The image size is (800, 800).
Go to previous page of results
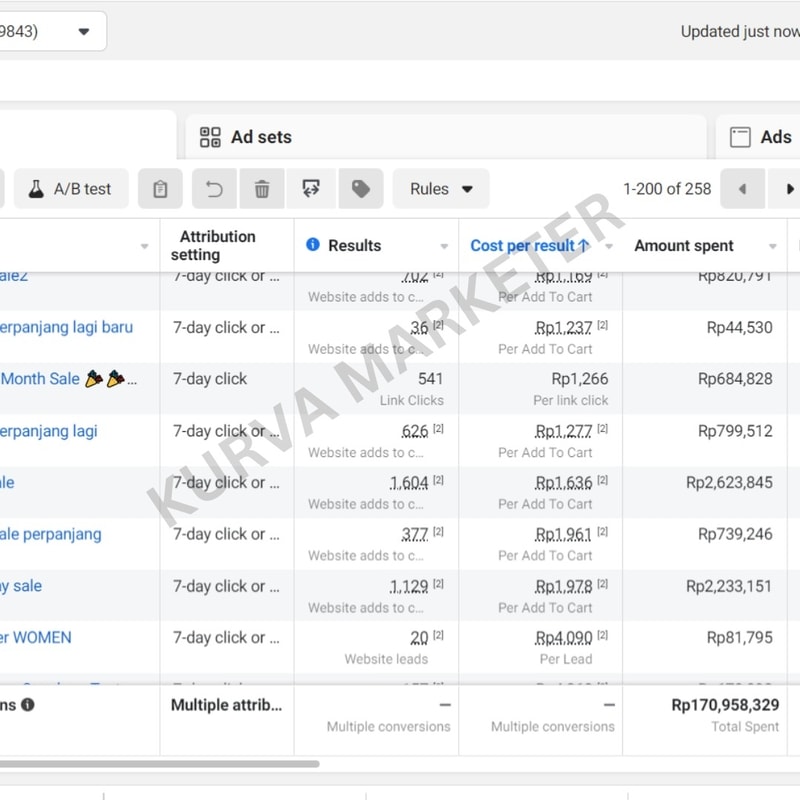(742, 189)
